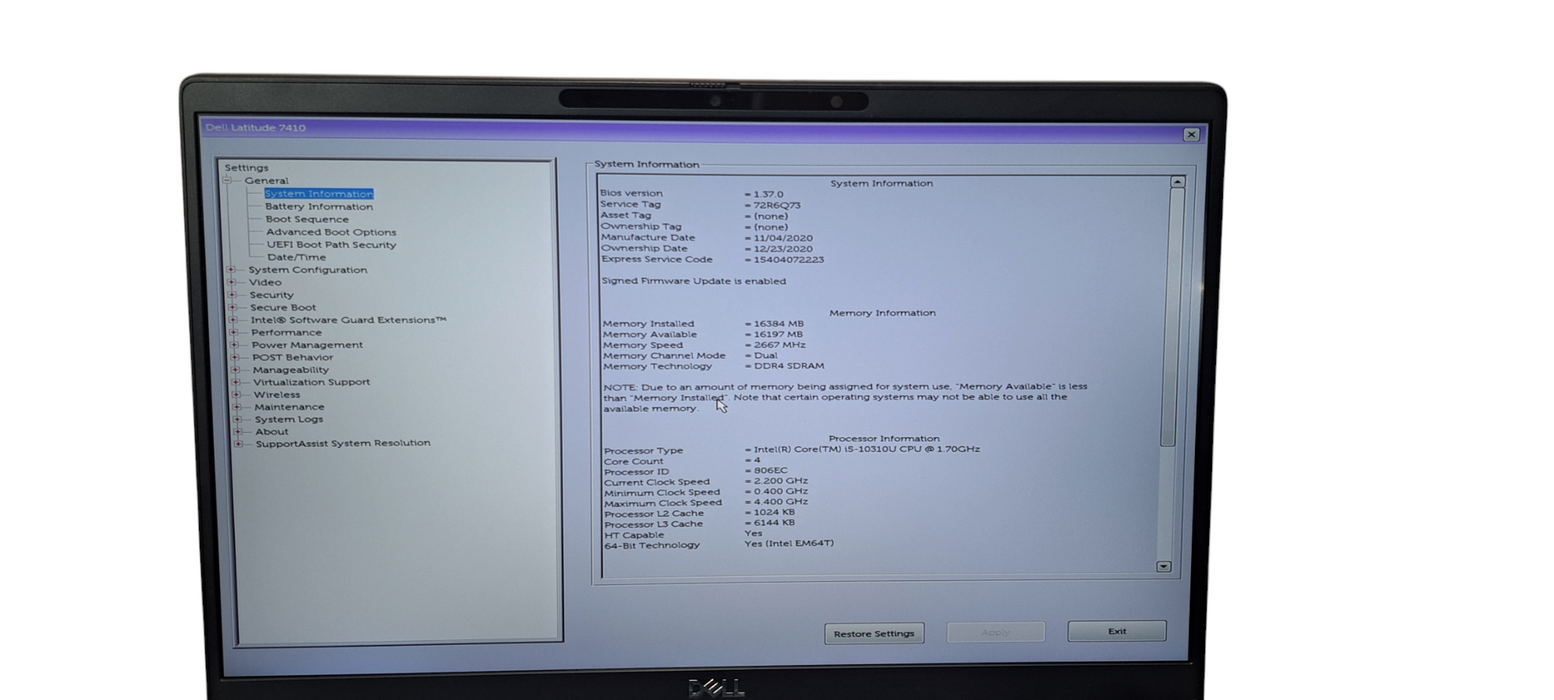Expand Virtualization Support options
The image size is (1554, 700).
click(x=234, y=382)
